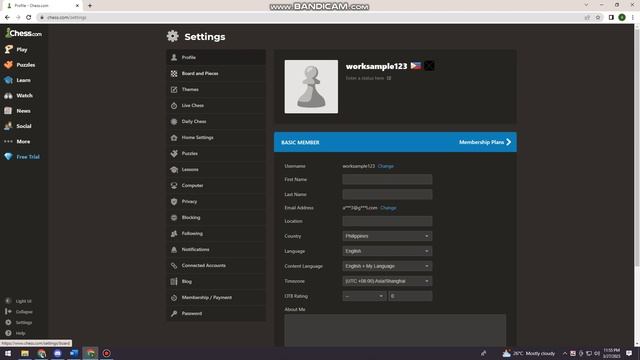The width and height of the screenshot is (640, 360).
Task: Edit the status text under username
Action: point(368,78)
